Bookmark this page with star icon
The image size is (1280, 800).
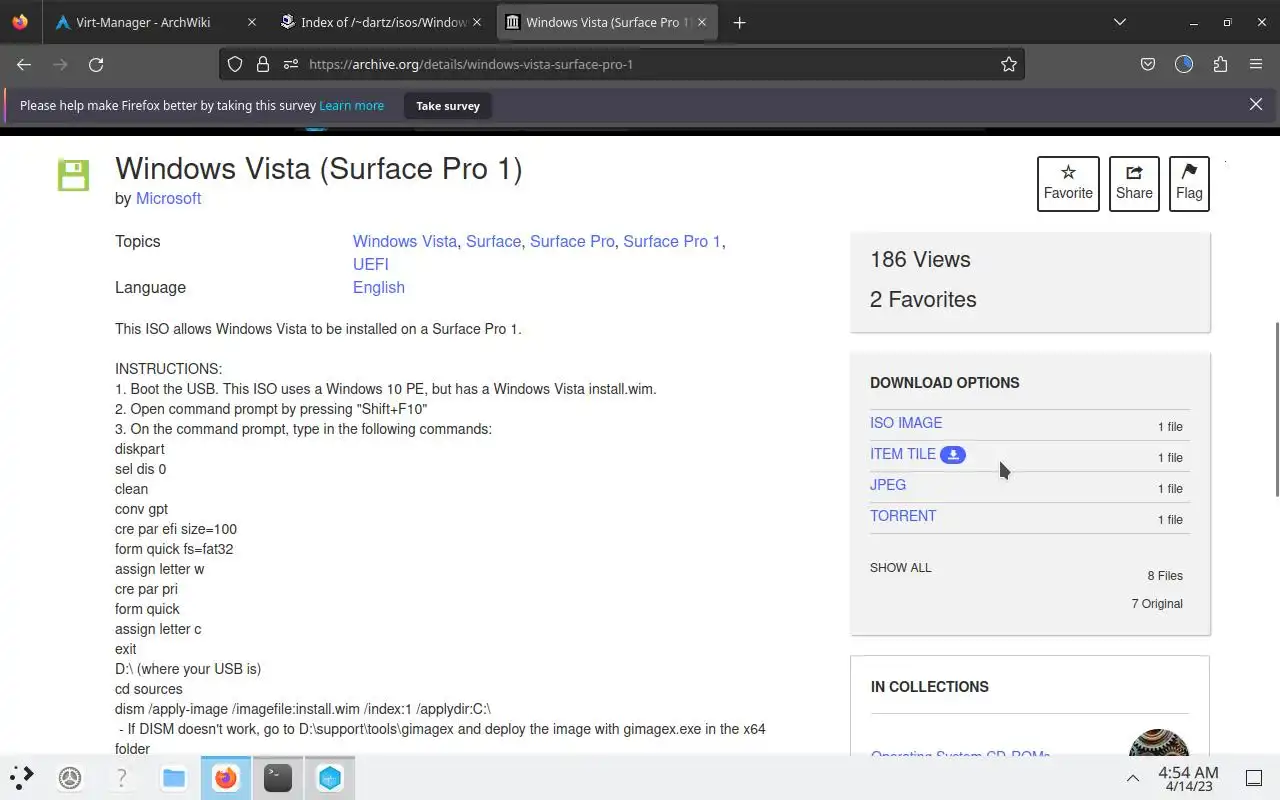point(1009,64)
